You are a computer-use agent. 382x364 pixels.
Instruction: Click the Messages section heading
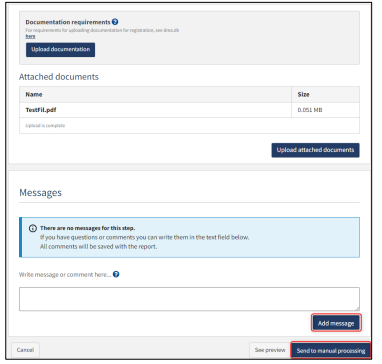pos(40,193)
